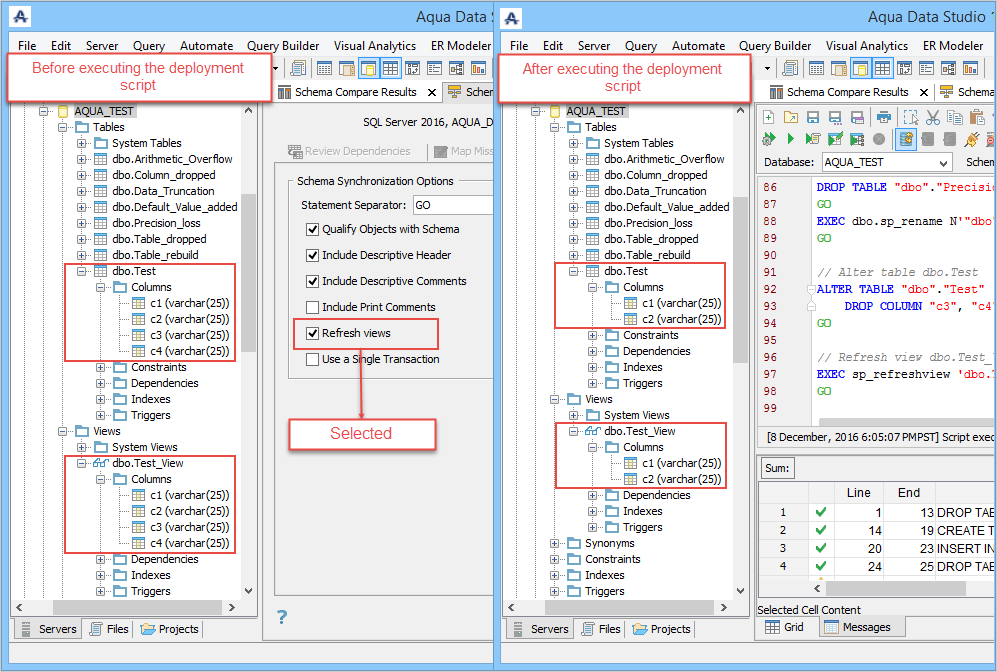
Task: Click the Save disk icon in editor toolbar
Action: [811, 118]
